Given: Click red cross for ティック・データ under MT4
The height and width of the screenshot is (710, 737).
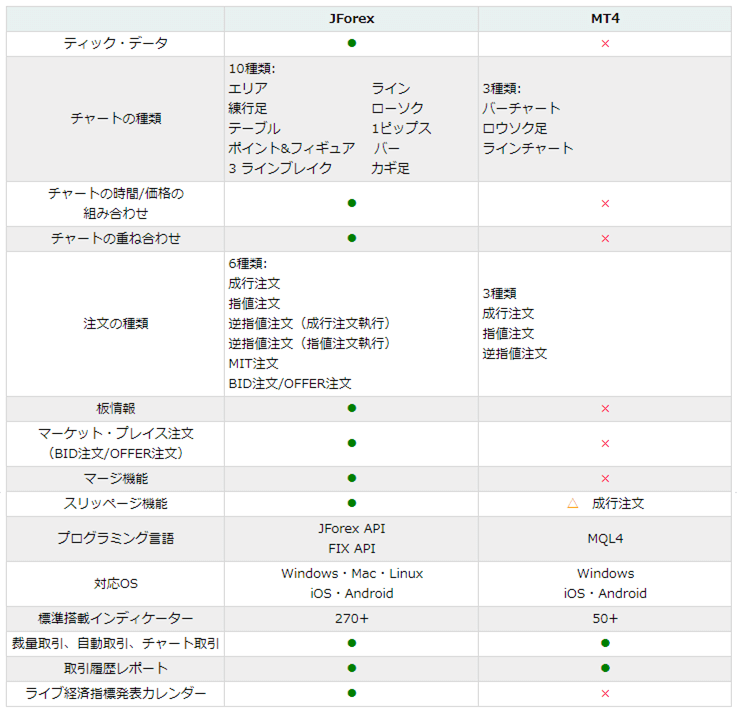Looking at the screenshot, I should pos(605,44).
